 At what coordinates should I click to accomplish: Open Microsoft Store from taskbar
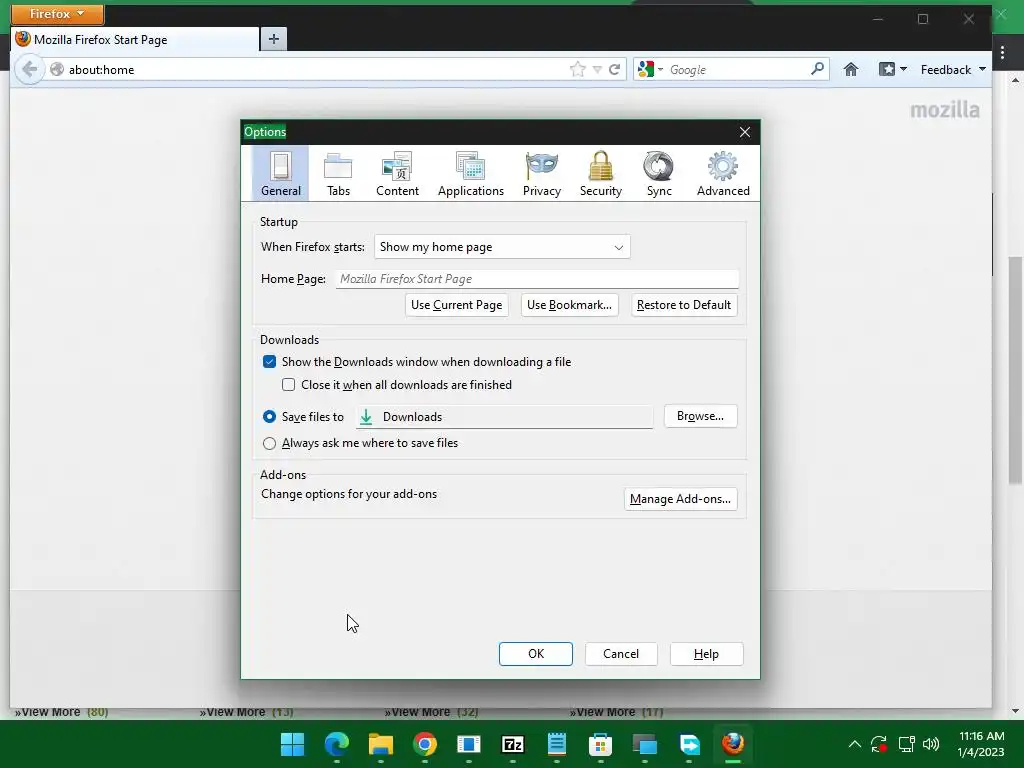click(600, 744)
